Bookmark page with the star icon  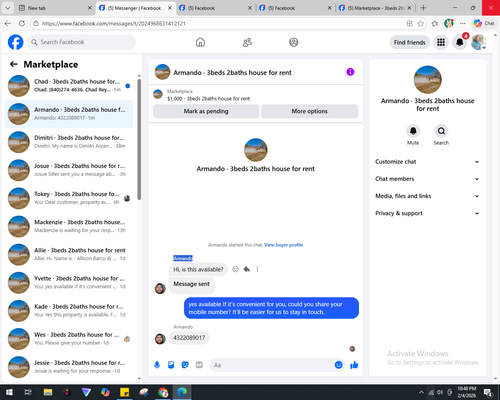pyautogui.click(x=421, y=23)
